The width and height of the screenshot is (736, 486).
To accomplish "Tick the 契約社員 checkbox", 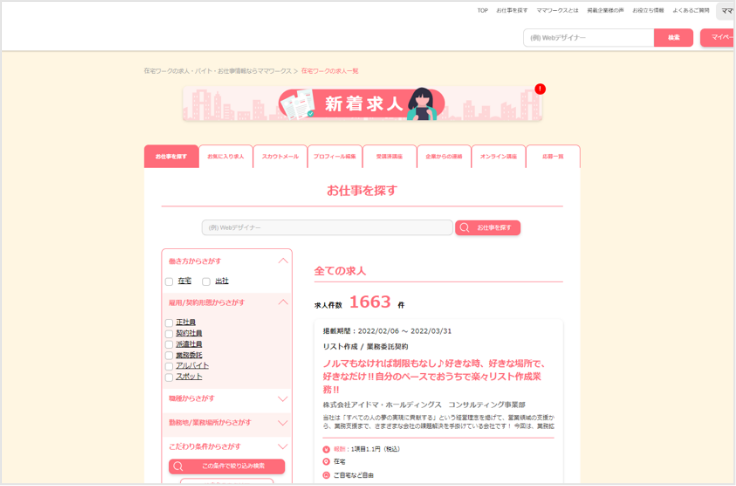I will coord(169,334).
